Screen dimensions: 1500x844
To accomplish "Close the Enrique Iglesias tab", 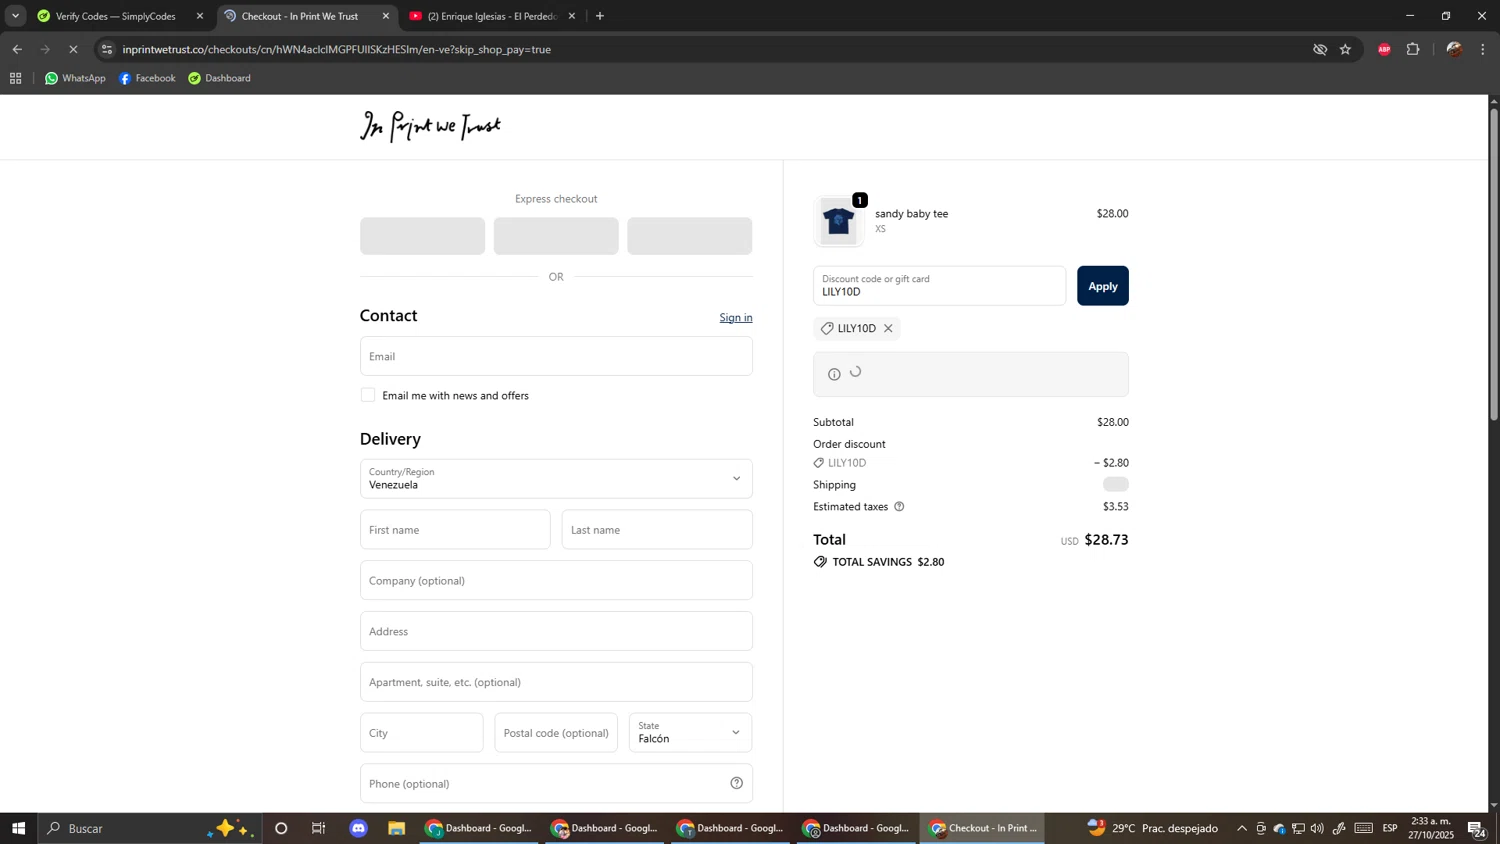I will (572, 16).
